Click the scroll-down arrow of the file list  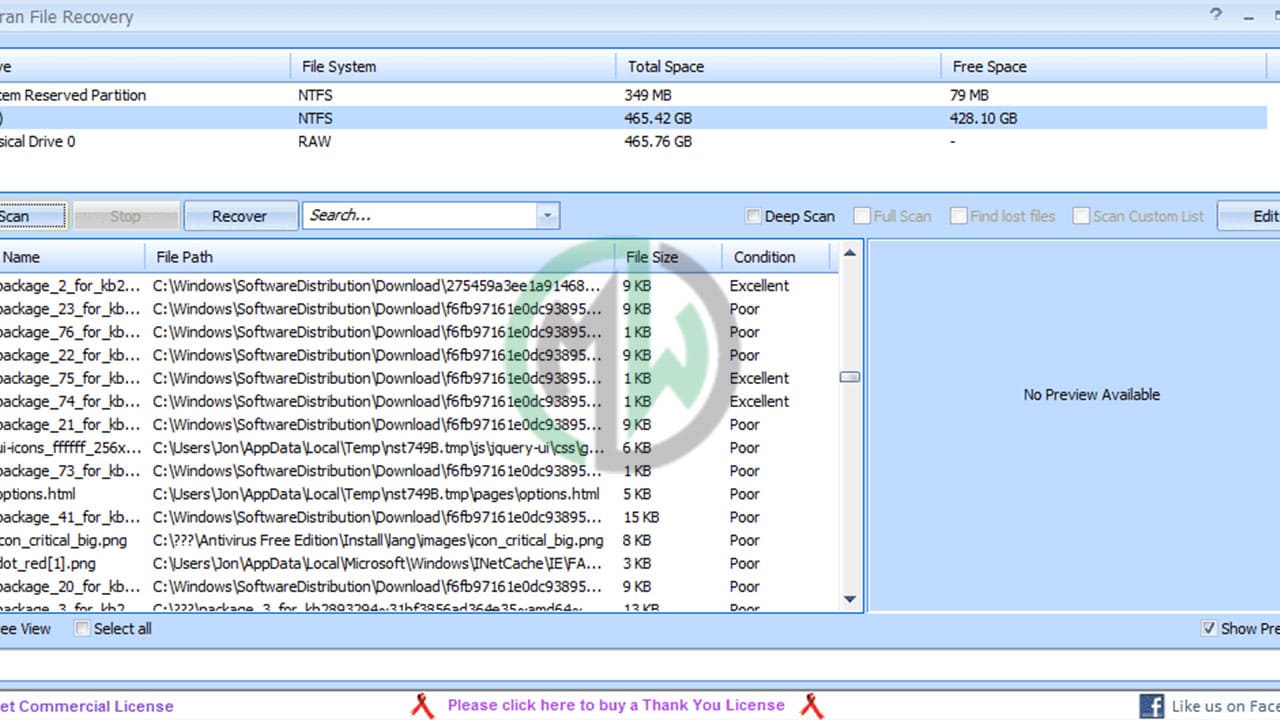coord(849,600)
